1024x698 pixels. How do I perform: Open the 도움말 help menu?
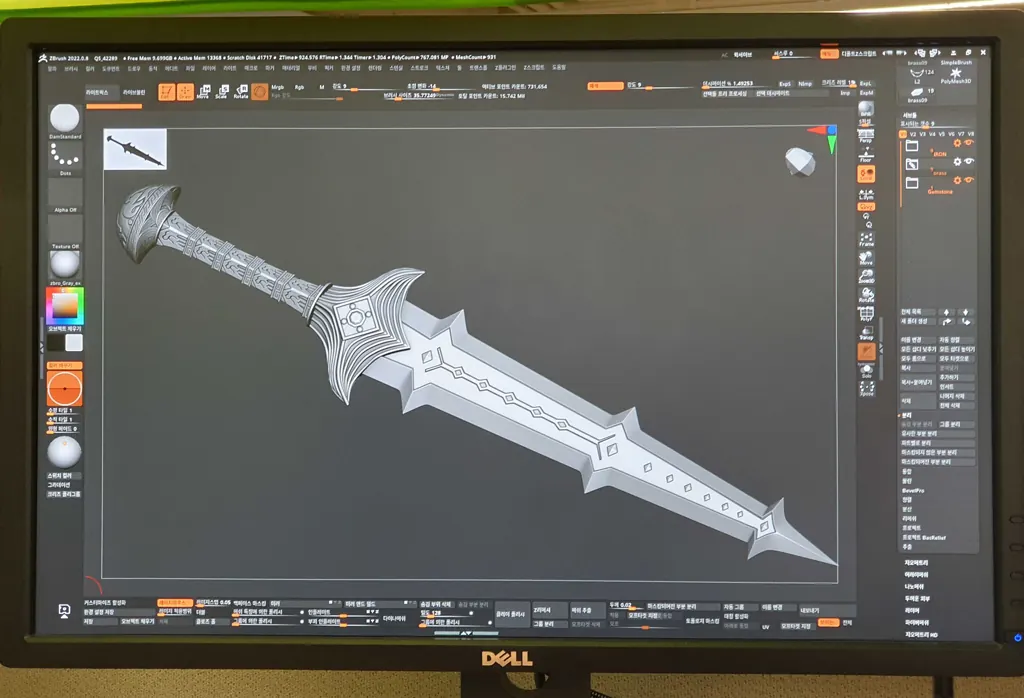pos(558,68)
